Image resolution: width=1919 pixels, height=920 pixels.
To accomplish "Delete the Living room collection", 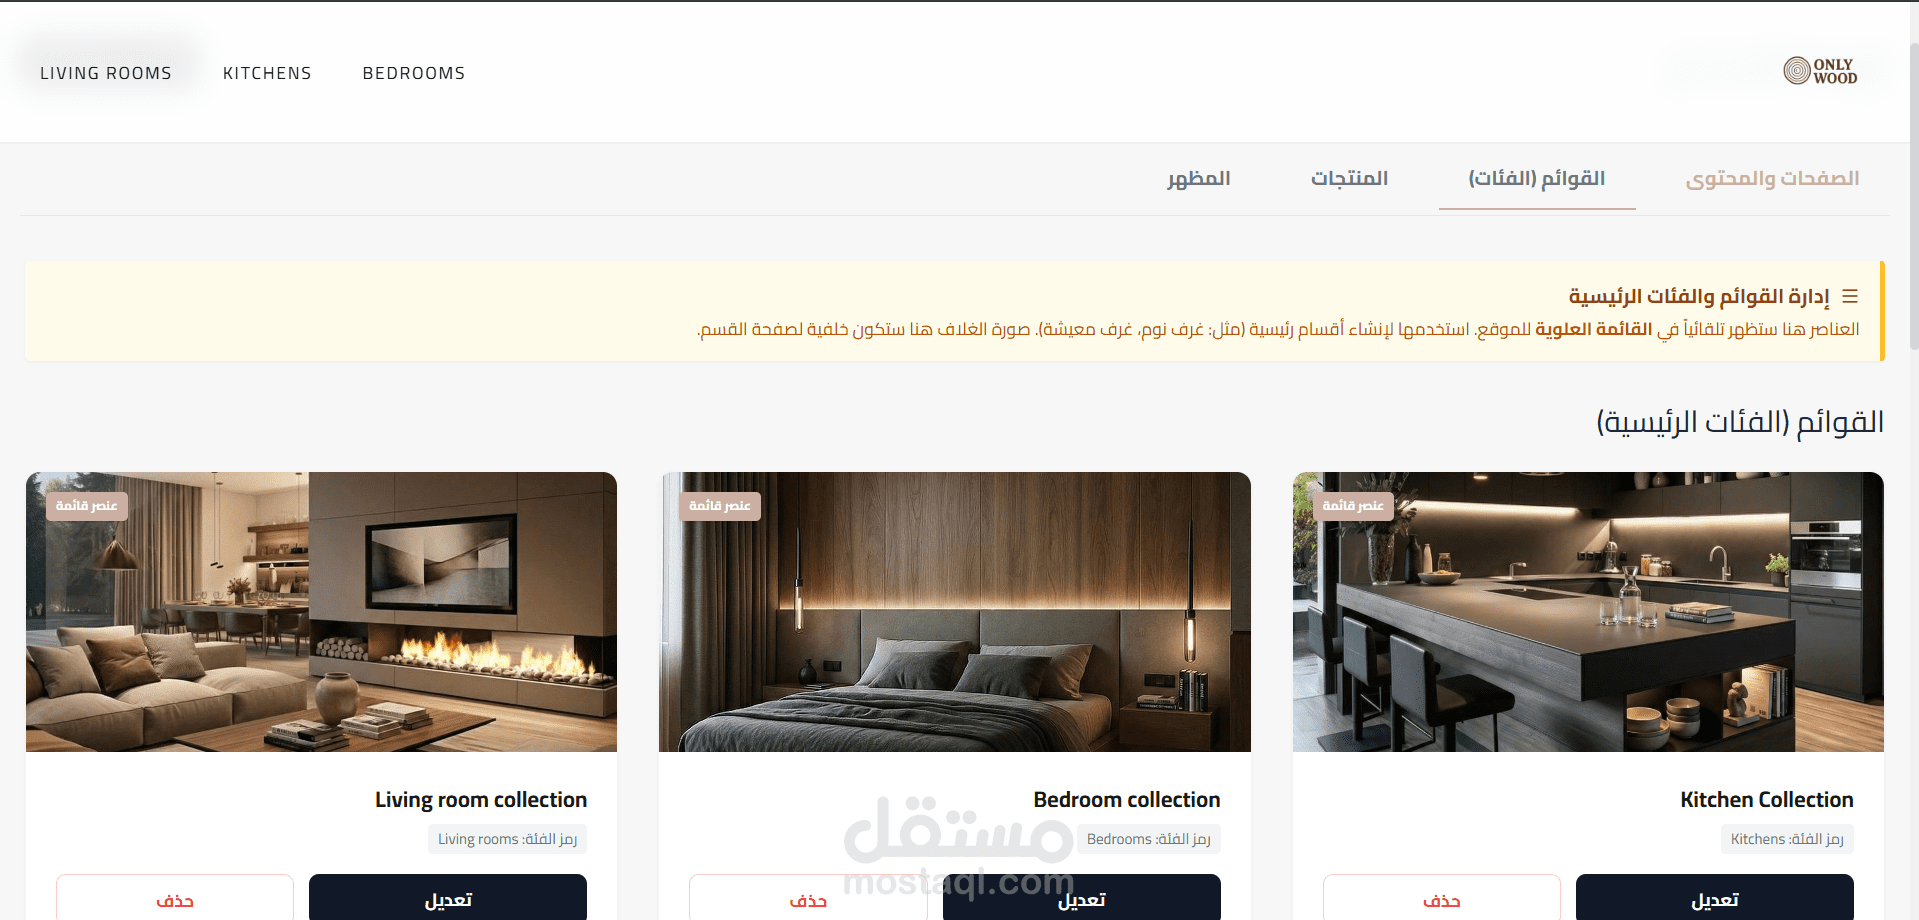I will coord(175,898).
